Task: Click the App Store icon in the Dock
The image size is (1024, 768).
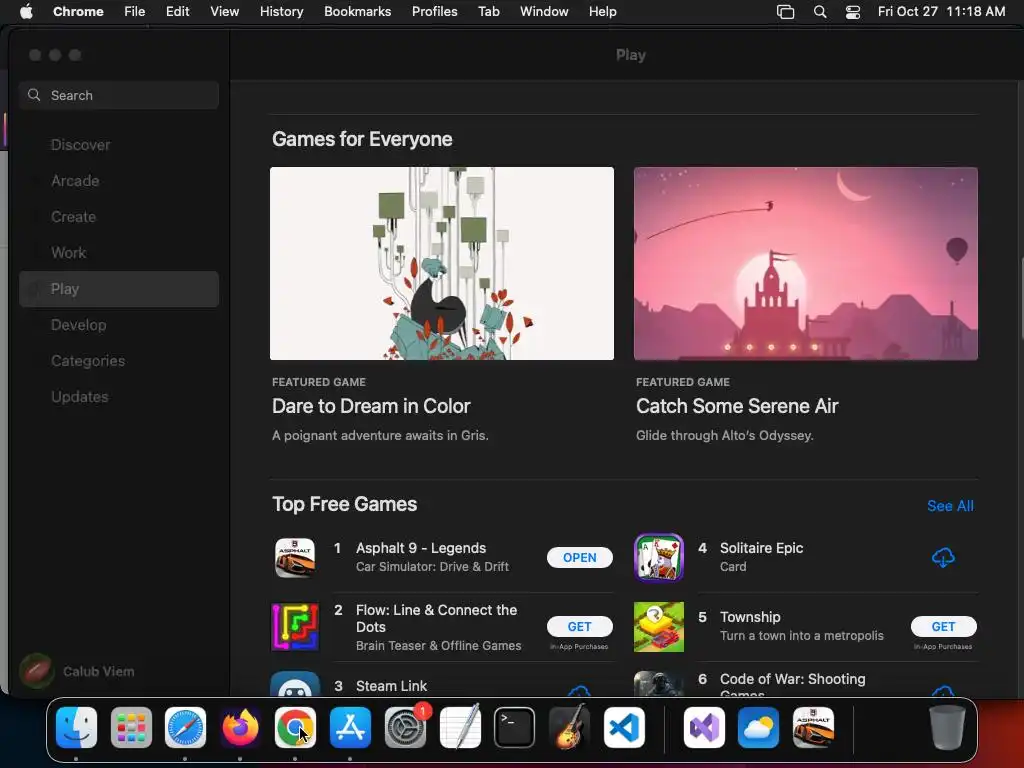Action: pyautogui.click(x=350, y=728)
